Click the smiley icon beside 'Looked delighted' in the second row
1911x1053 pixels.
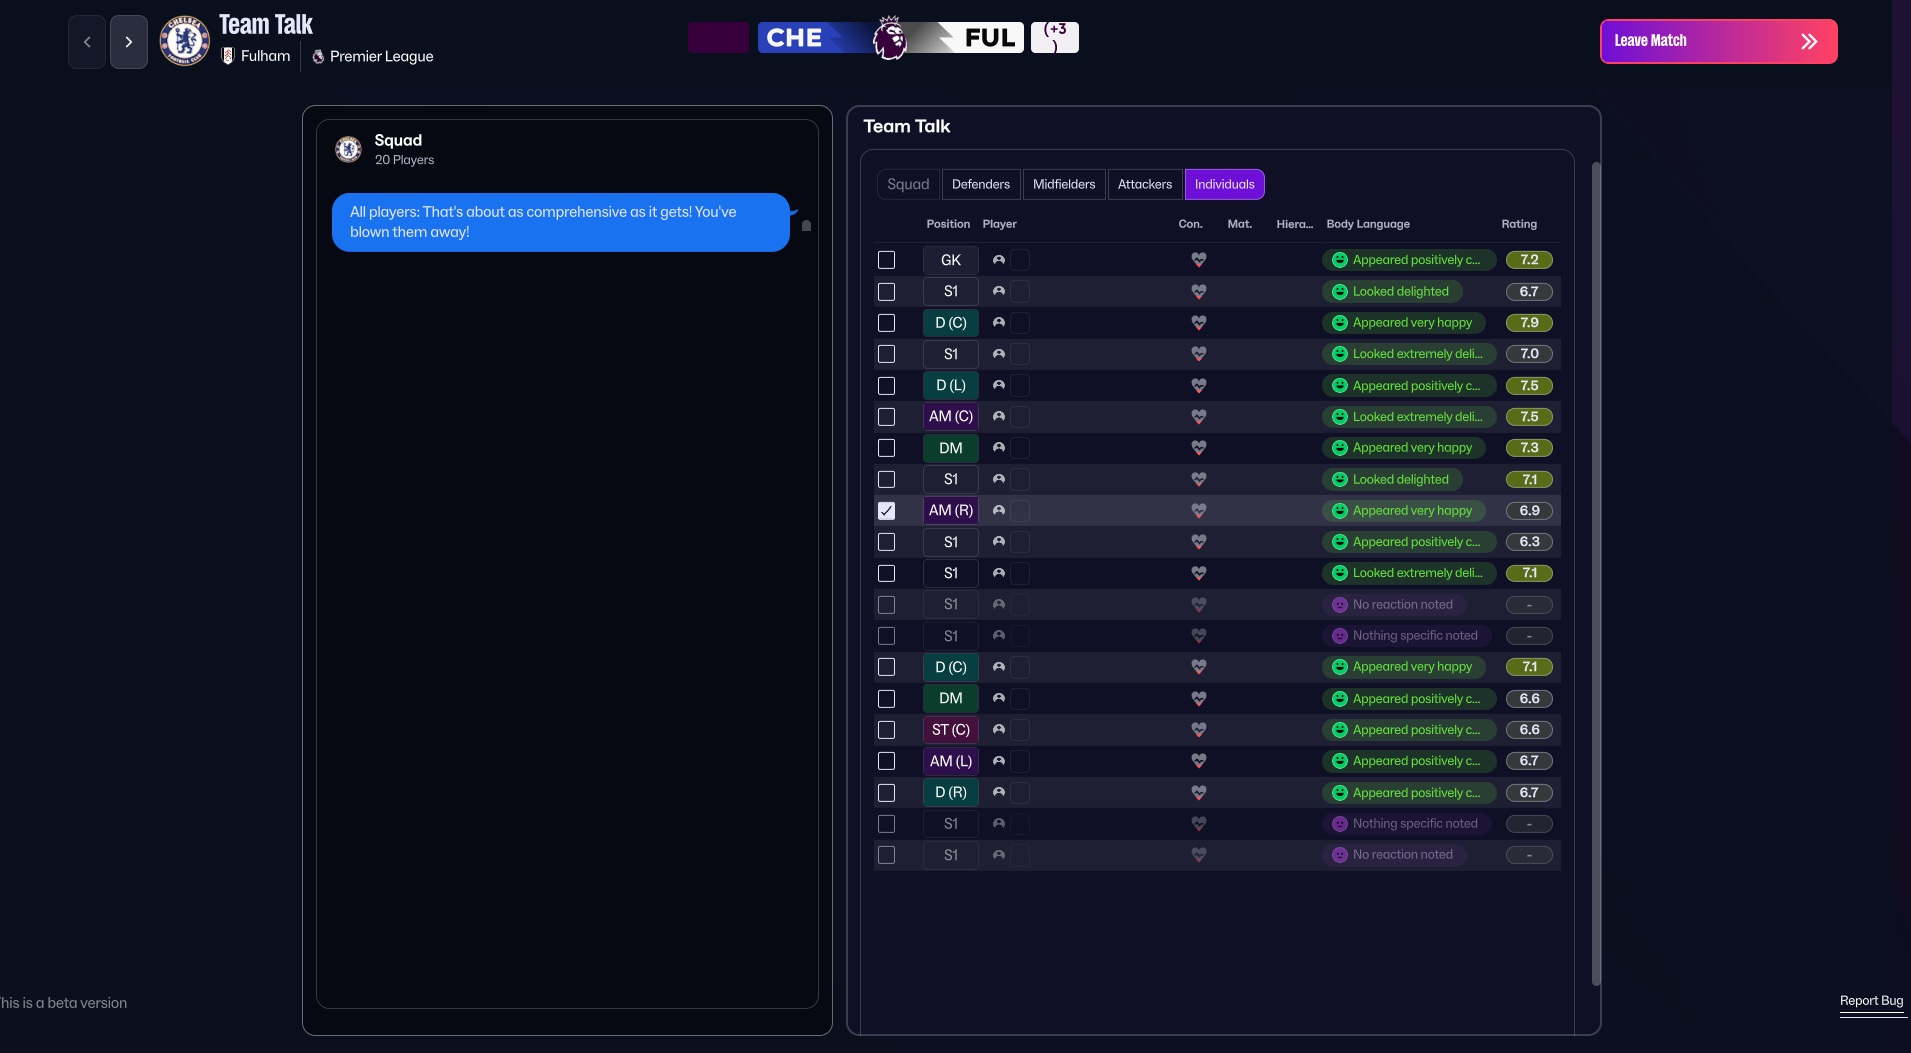[1339, 292]
